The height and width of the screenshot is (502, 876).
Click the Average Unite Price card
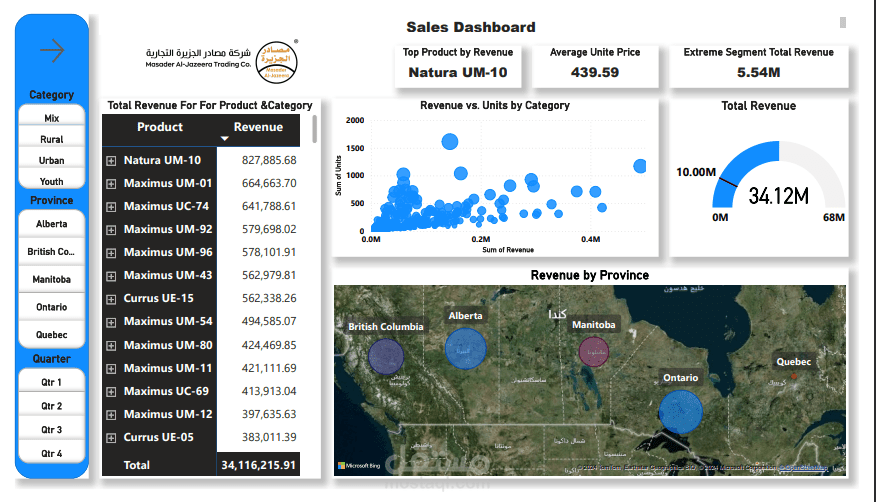595,66
